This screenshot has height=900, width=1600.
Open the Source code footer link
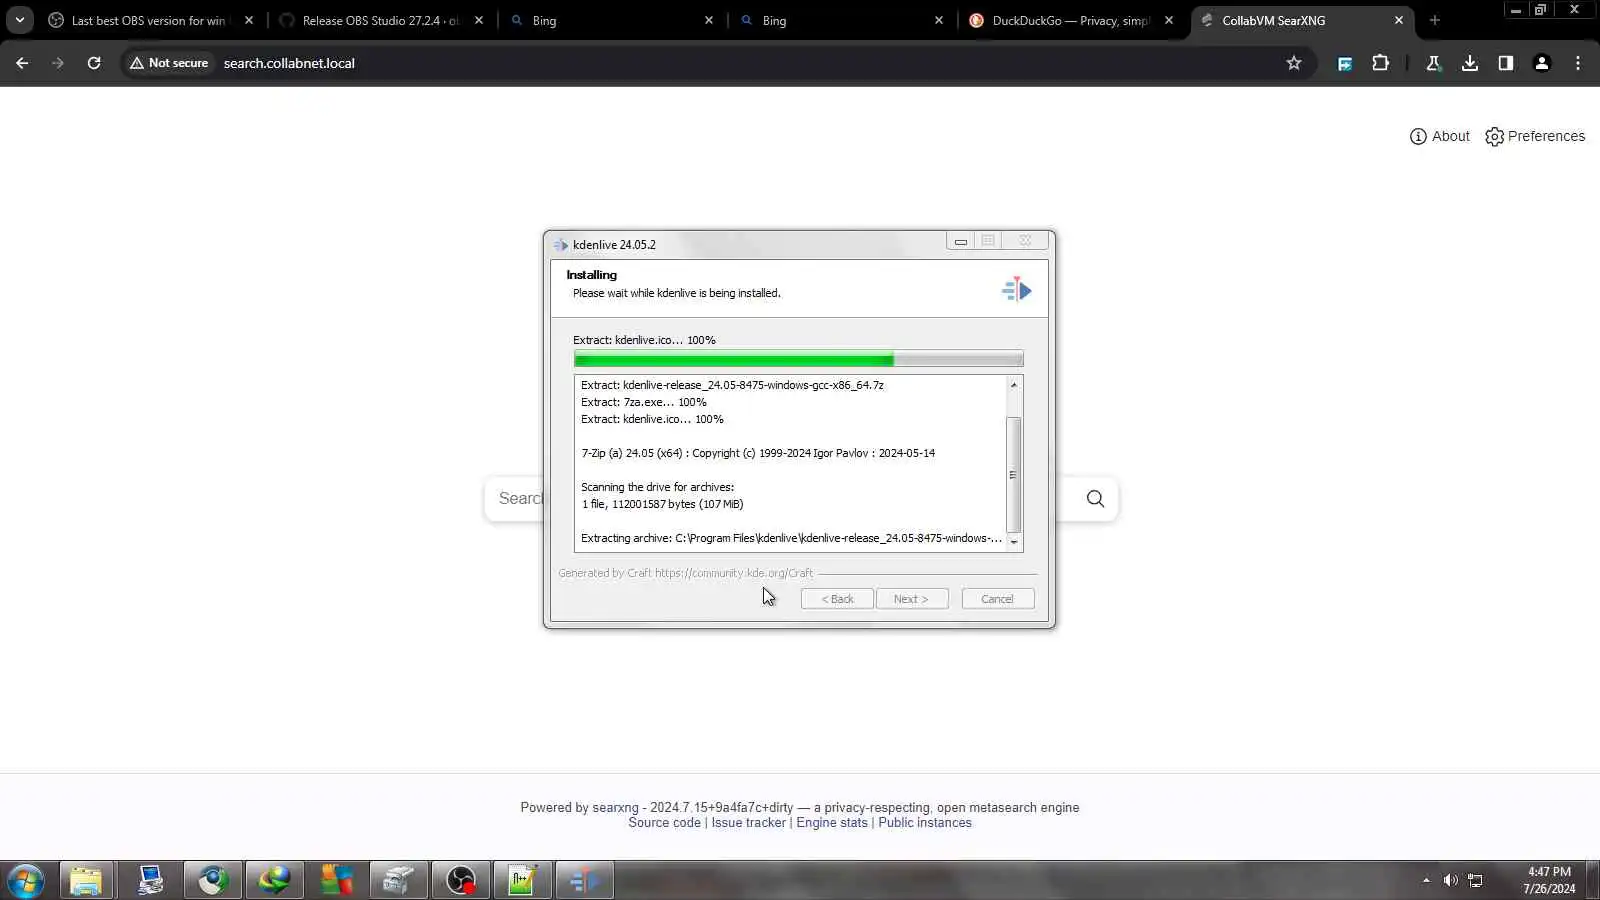coord(664,823)
